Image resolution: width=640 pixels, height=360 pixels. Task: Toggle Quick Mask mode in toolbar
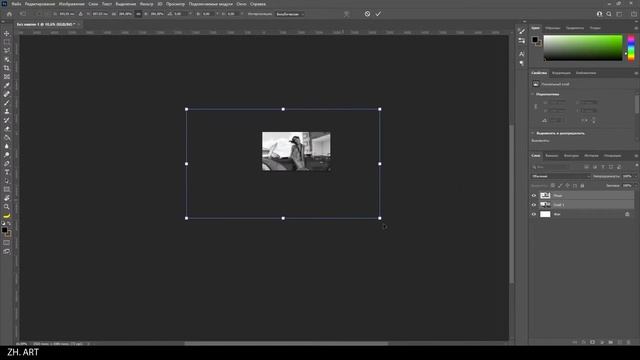[x=7, y=242]
